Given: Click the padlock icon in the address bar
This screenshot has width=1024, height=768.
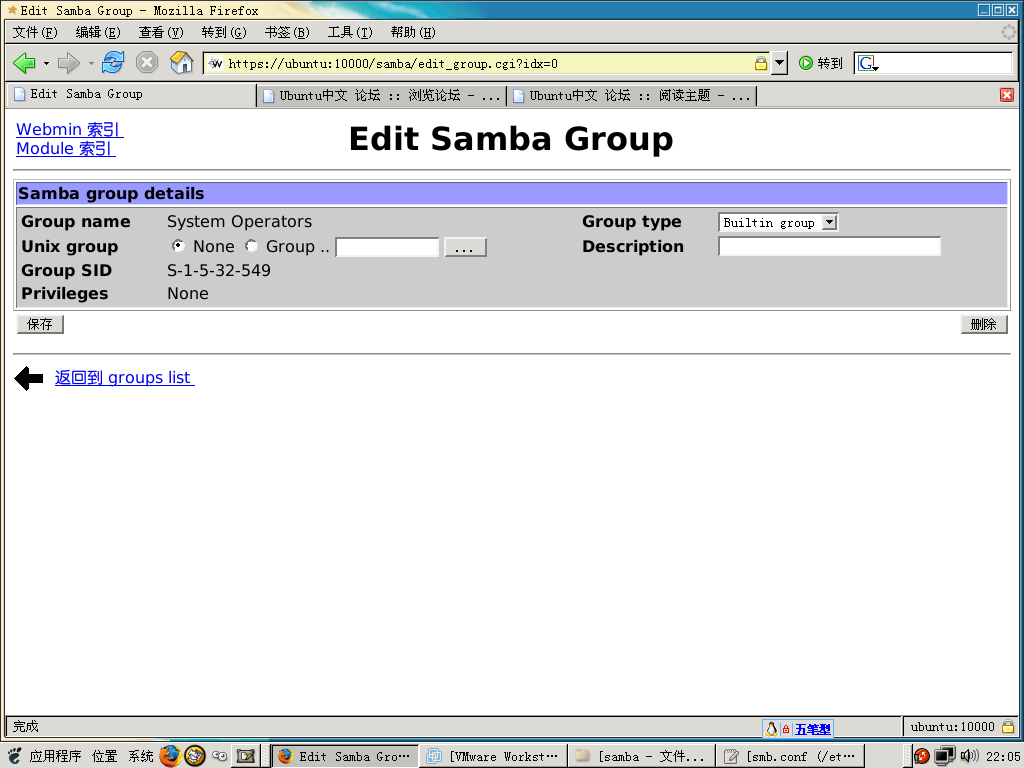Looking at the screenshot, I should [x=760, y=63].
